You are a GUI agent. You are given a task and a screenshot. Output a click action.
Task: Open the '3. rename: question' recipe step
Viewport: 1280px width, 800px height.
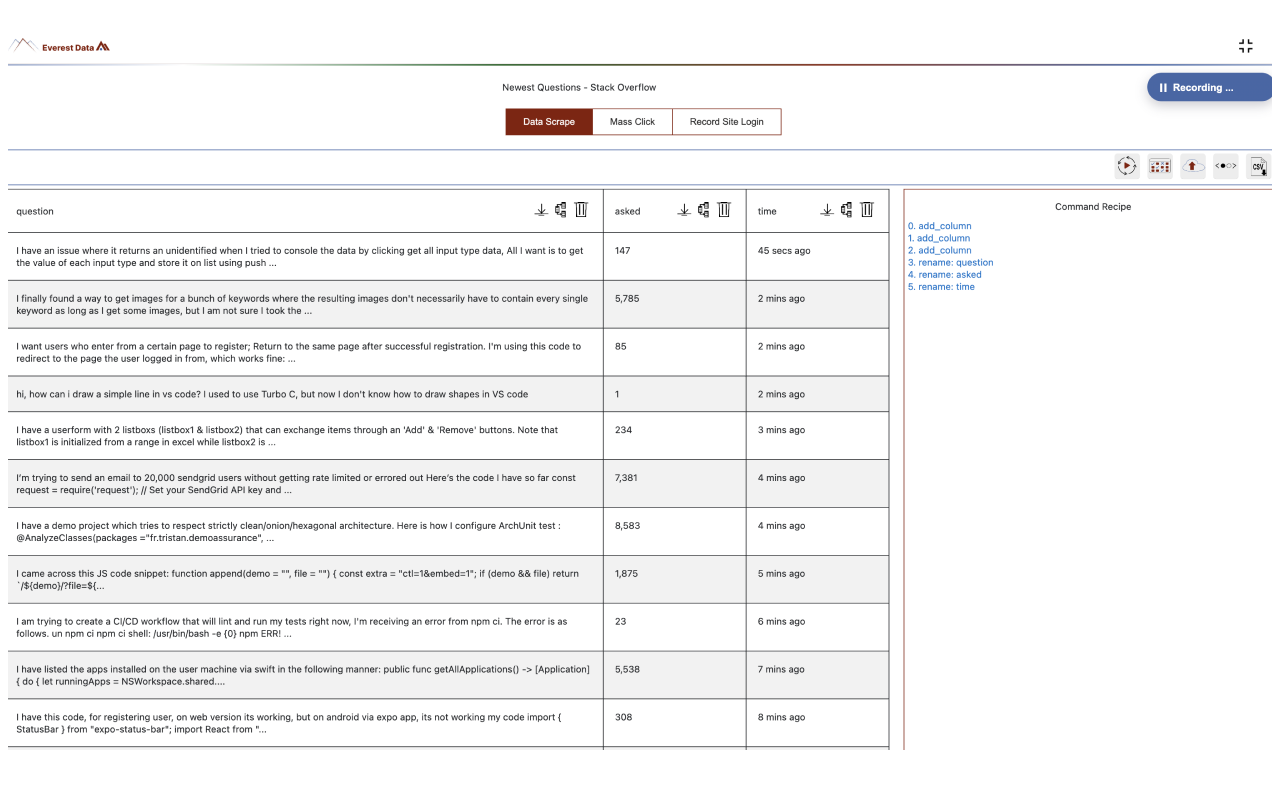[950, 262]
